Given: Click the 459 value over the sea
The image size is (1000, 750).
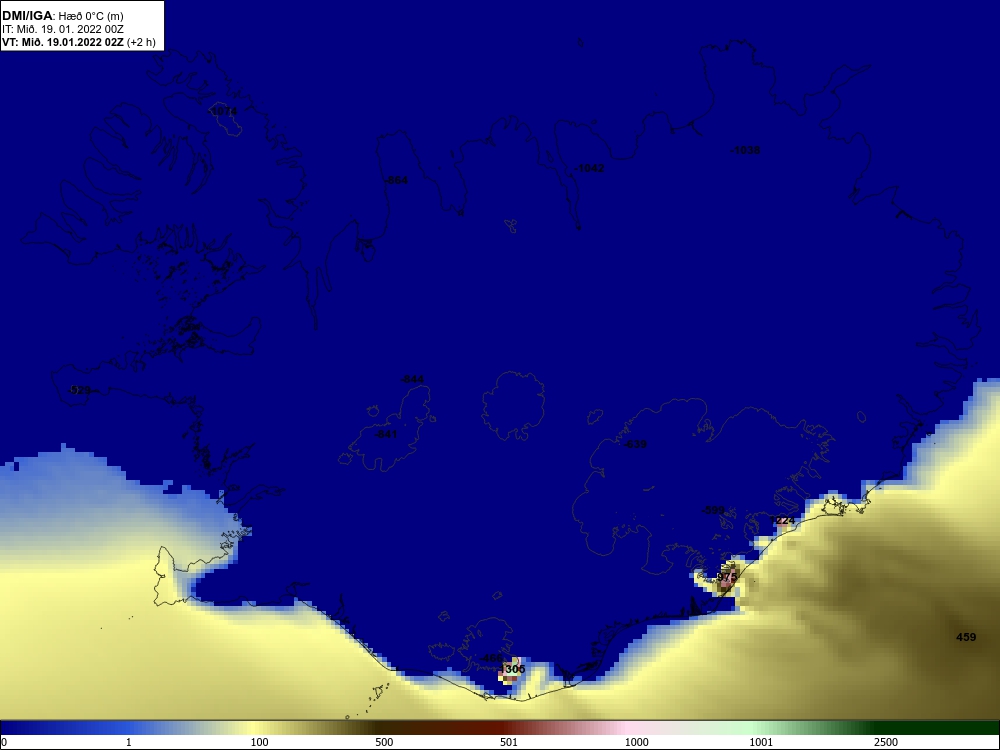Looking at the screenshot, I should (966, 636).
